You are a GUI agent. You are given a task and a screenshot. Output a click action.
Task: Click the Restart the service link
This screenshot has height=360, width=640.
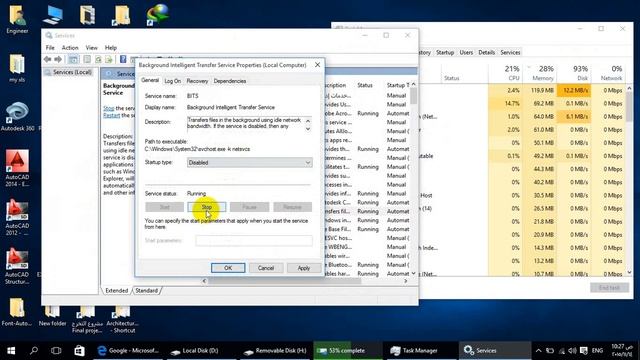(x=111, y=116)
